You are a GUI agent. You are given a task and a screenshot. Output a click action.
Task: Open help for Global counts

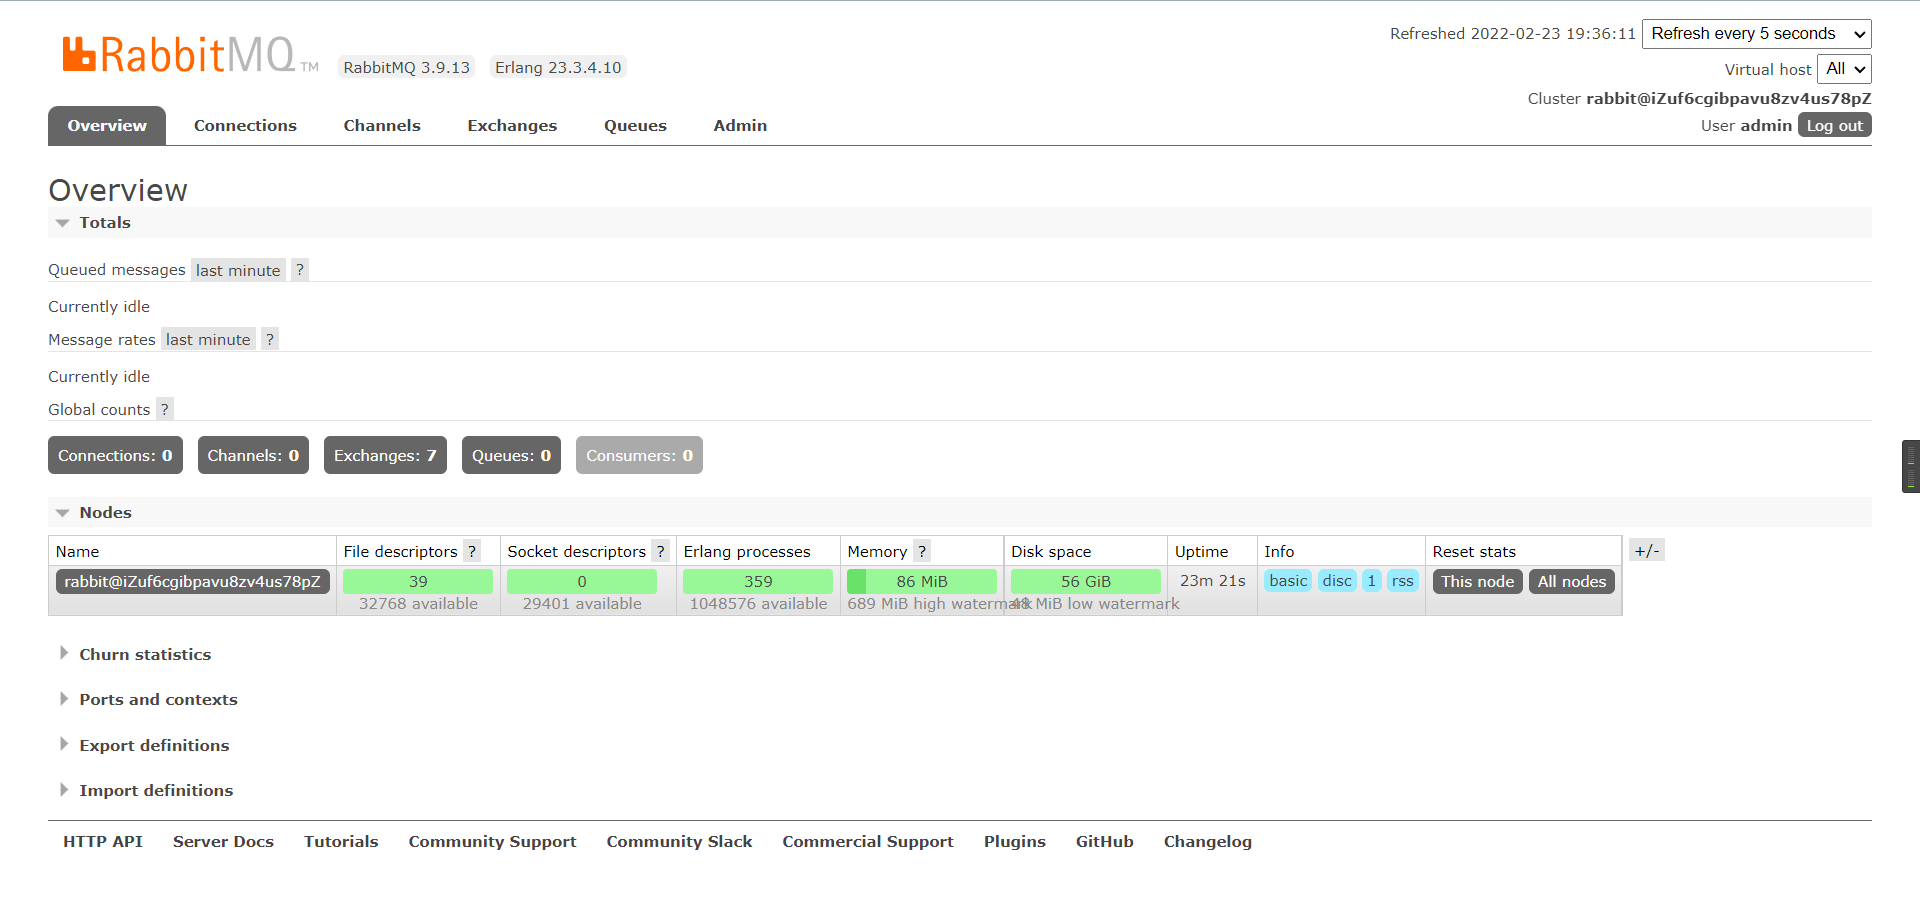tap(165, 409)
